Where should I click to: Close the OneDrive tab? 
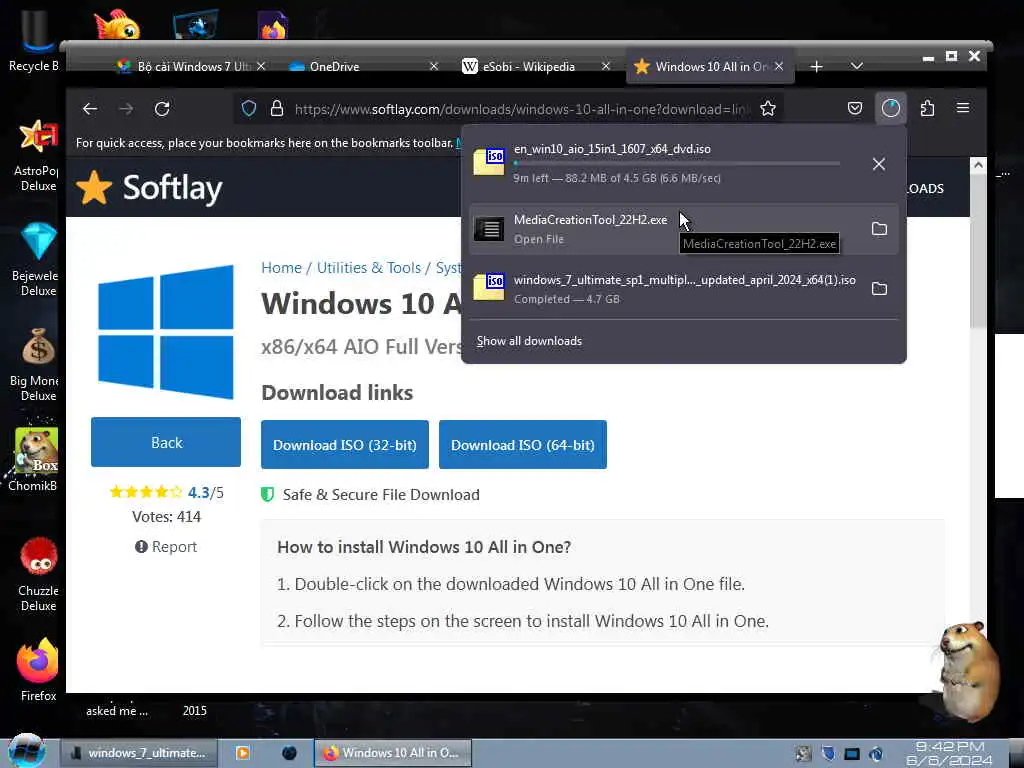(434, 67)
